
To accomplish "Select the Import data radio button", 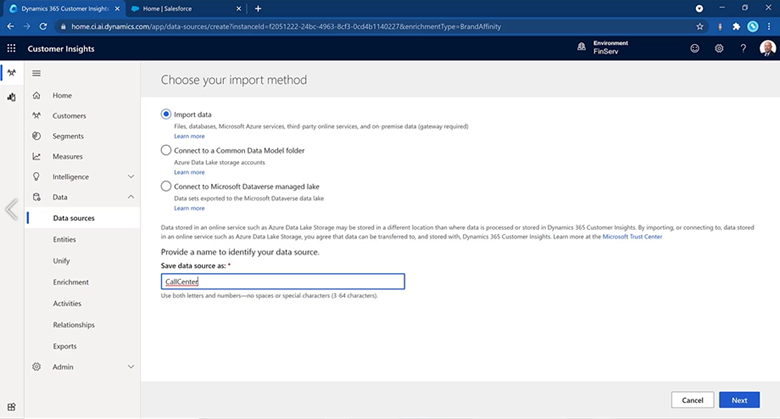I will point(166,114).
